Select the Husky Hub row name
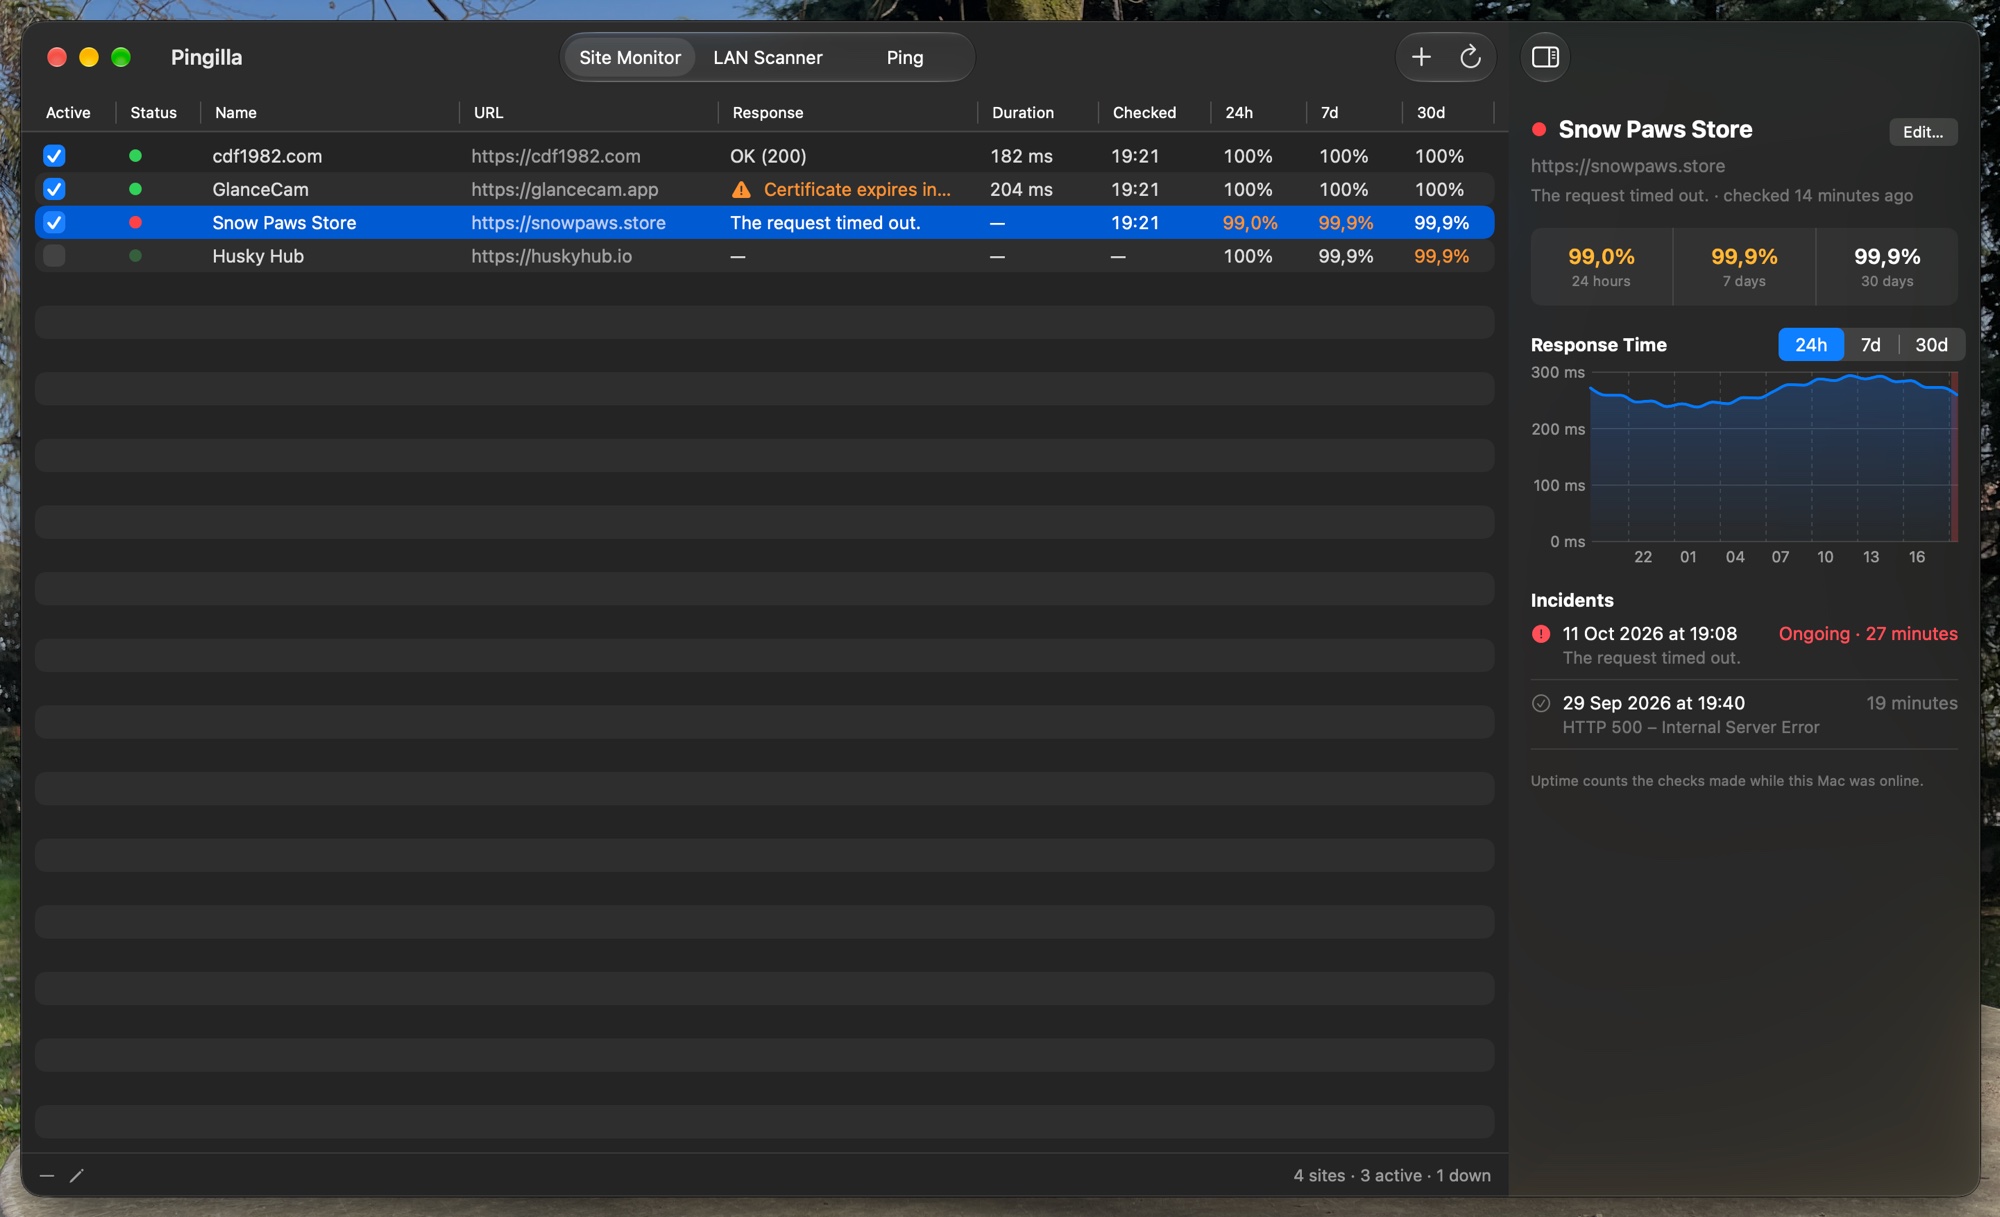The height and width of the screenshot is (1217, 2000). pyautogui.click(x=258, y=256)
